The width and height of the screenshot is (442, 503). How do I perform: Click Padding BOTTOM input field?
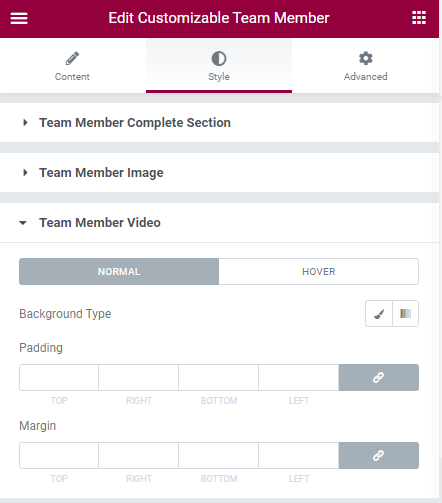point(219,377)
